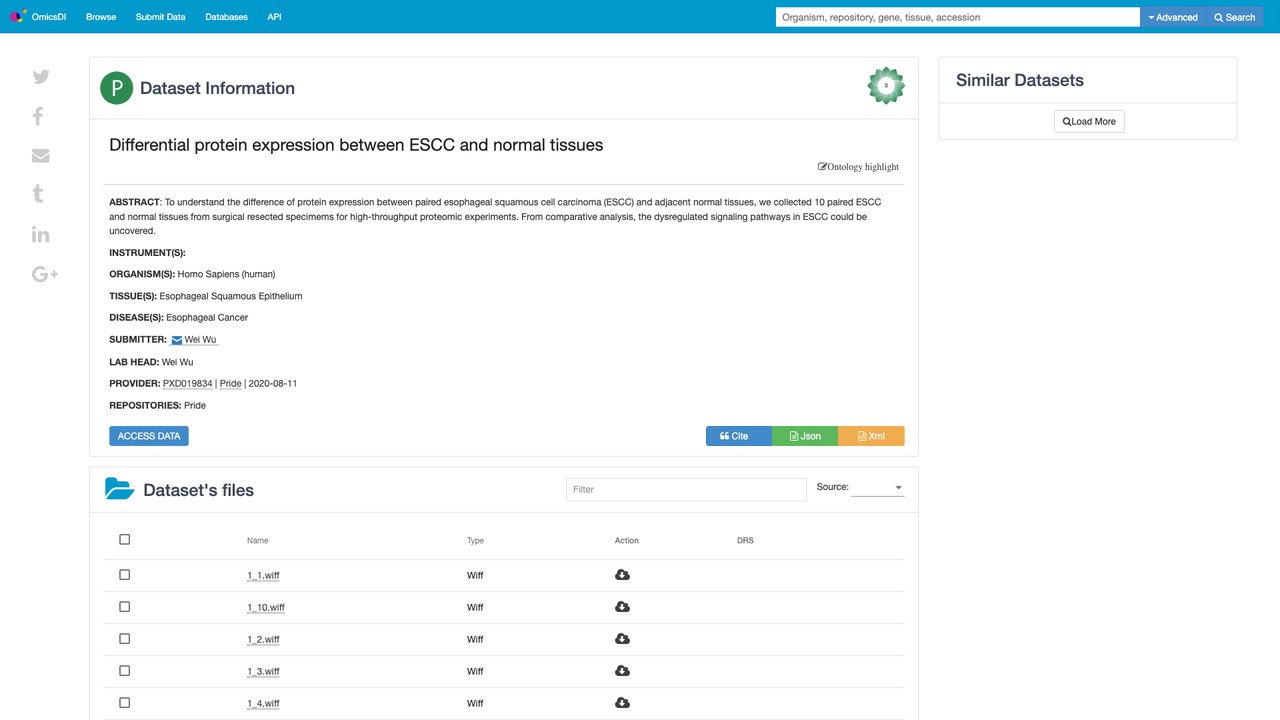Share dataset on LinkedIn
Screen dimensions: 1280x720
[x=41, y=234]
